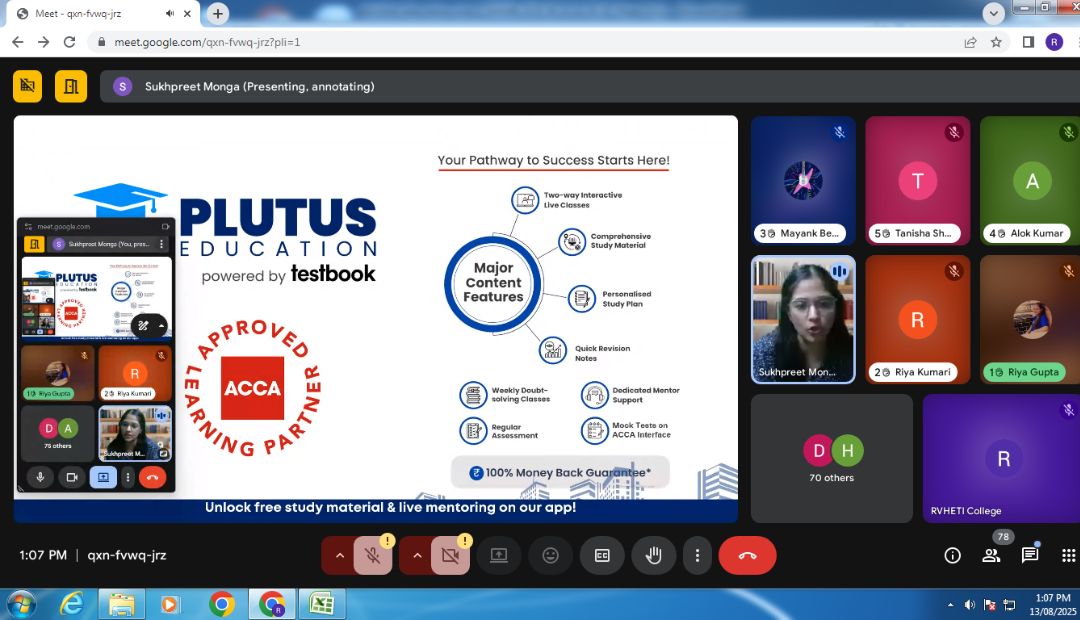The height and width of the screenshot is (620, 1080).
Task: Click the Meet URL address bar
Action: click(x=500, y=42)
